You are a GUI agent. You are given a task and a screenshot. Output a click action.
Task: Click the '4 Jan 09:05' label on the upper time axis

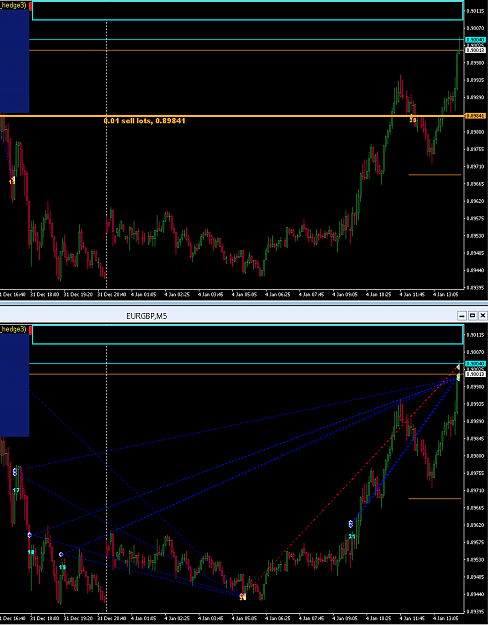click(346, 295)
